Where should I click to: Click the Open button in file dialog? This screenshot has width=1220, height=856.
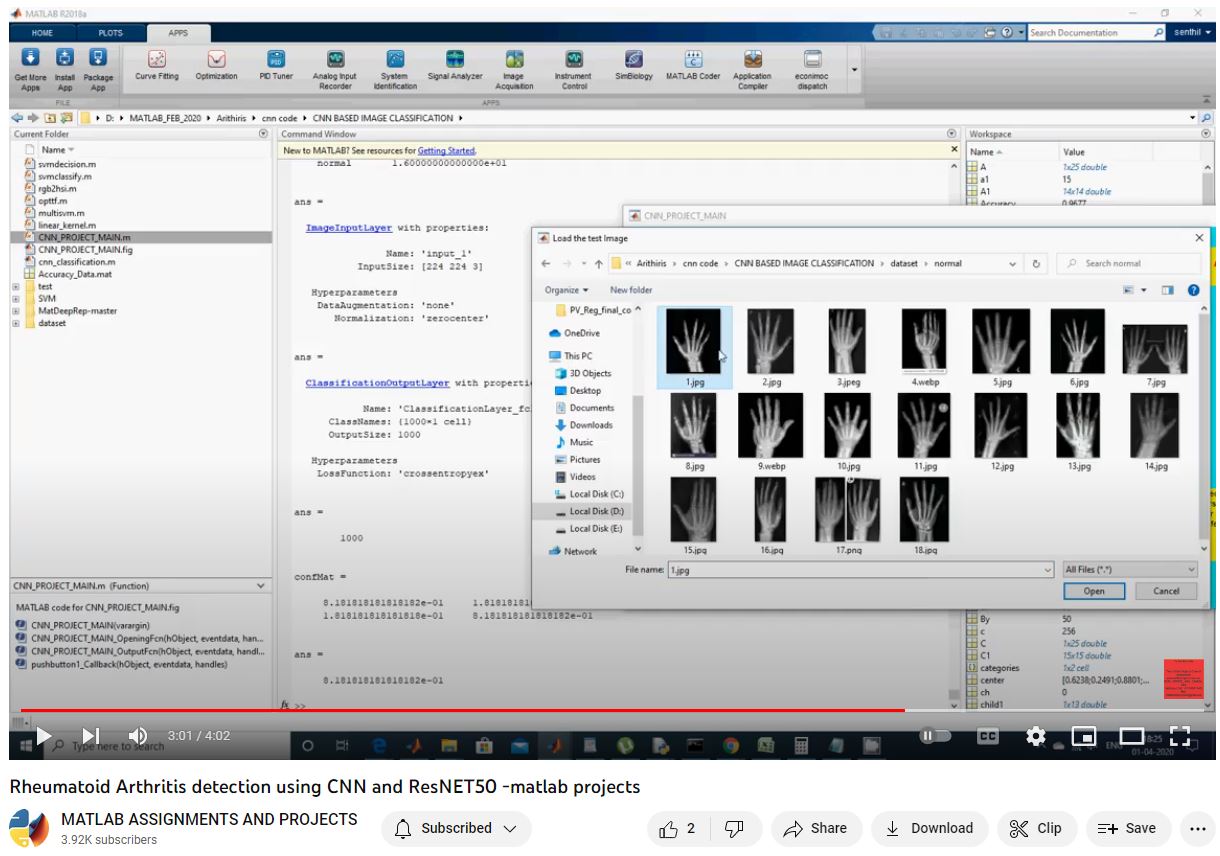[1094, 591]
